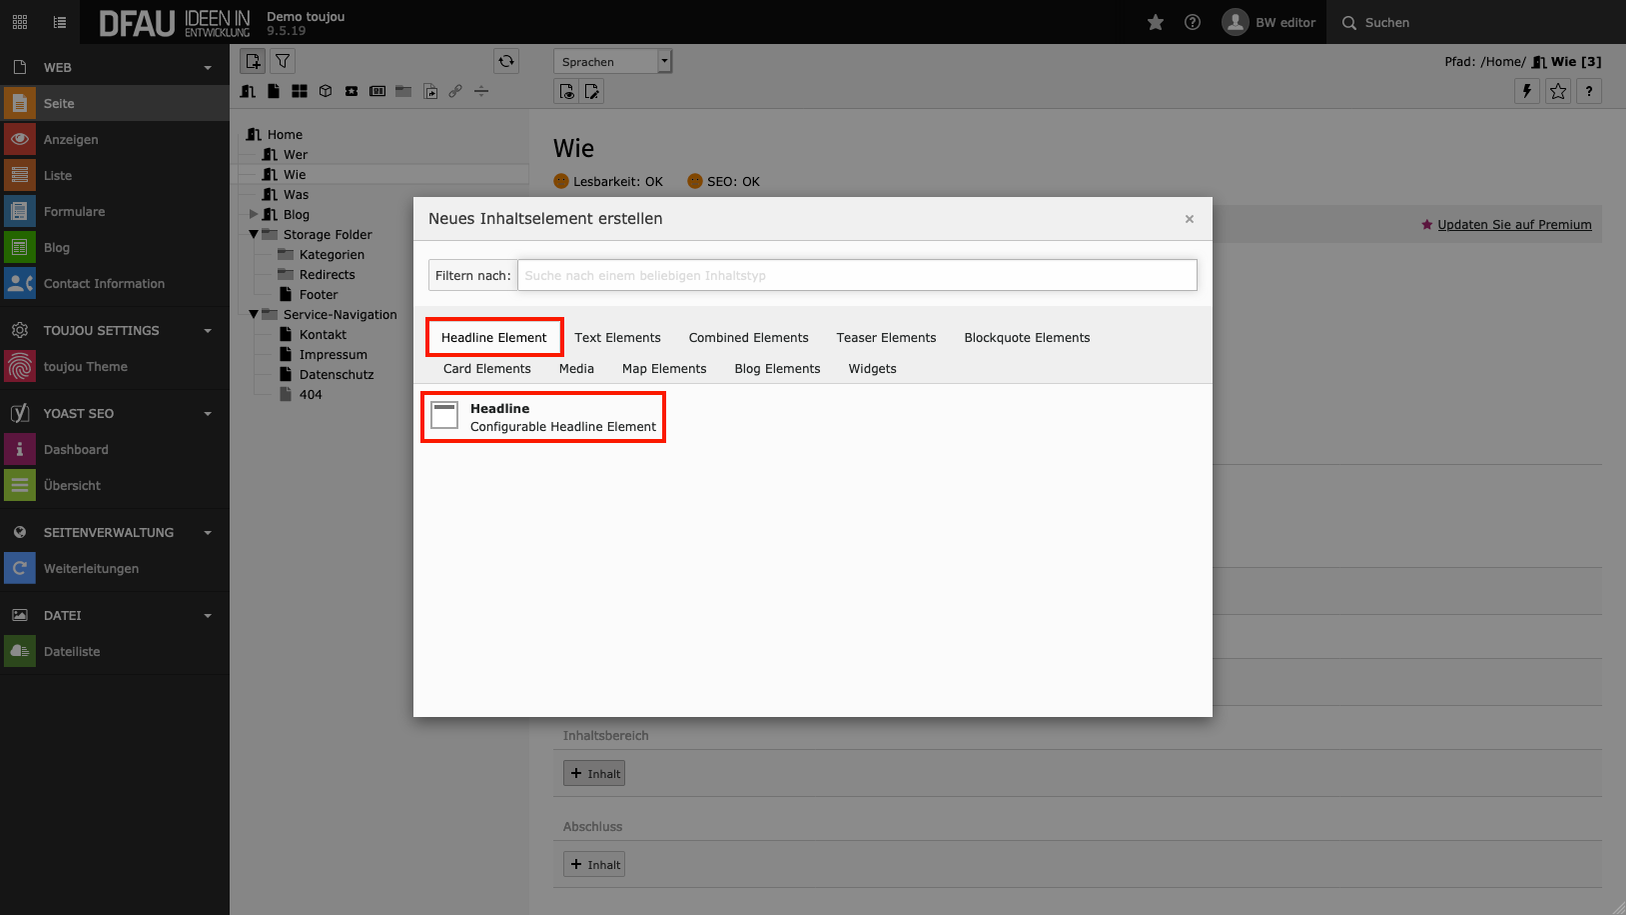The height and width of the screenshot is (915, 1626).
Task: Click the Updaten Sie auf Premium link
Action: pyautogui.click(x=1514, y=225)
